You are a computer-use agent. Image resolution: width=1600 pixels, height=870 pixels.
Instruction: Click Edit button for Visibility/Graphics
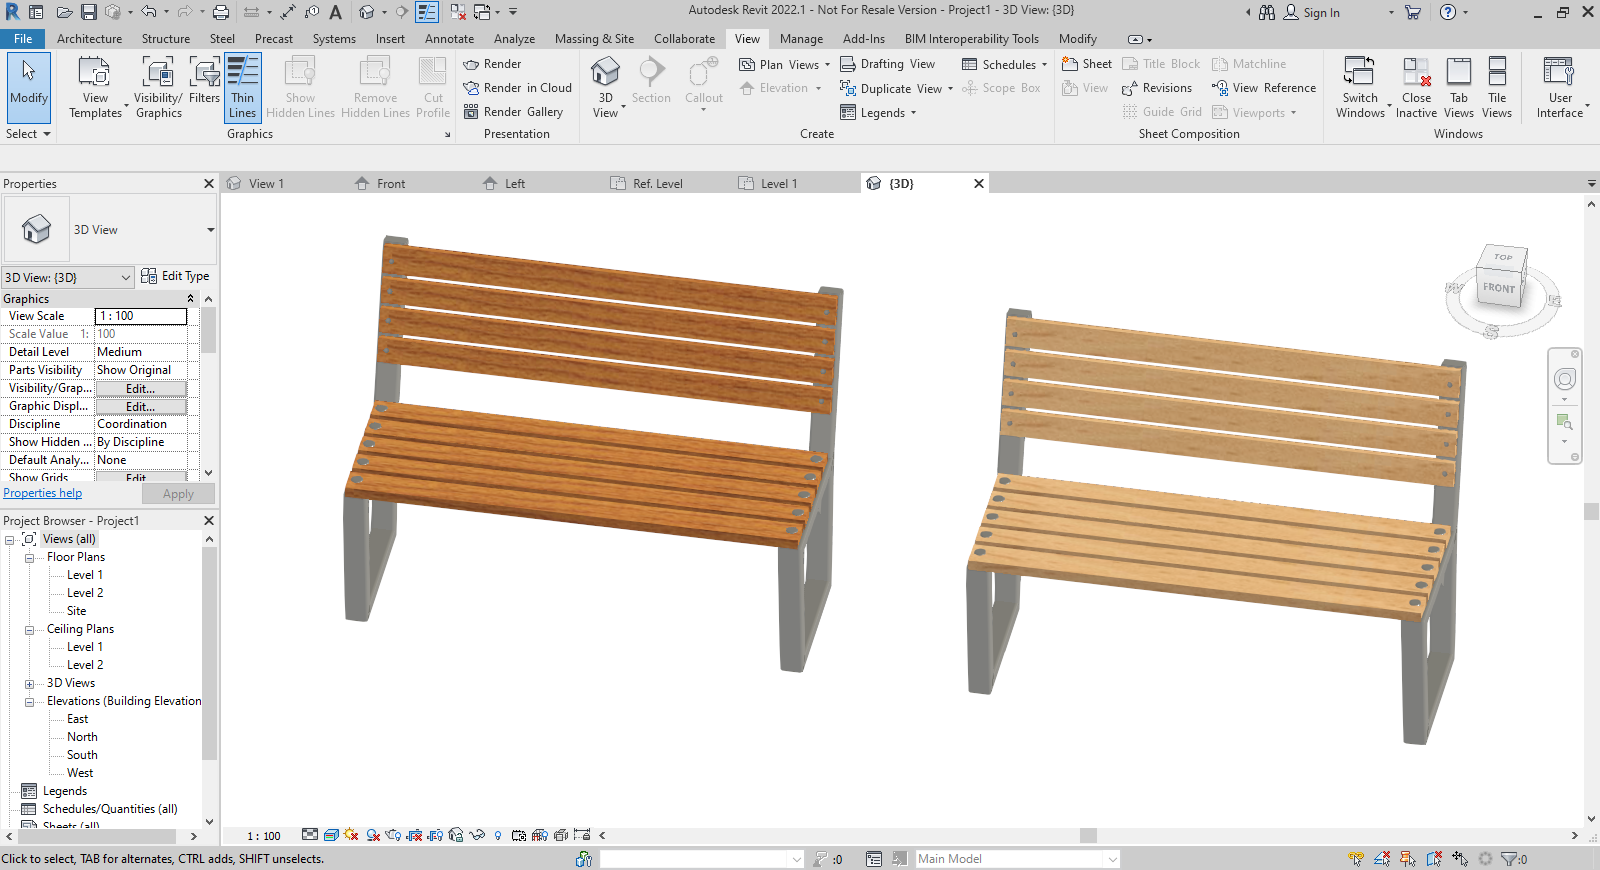tap(140, 388)
